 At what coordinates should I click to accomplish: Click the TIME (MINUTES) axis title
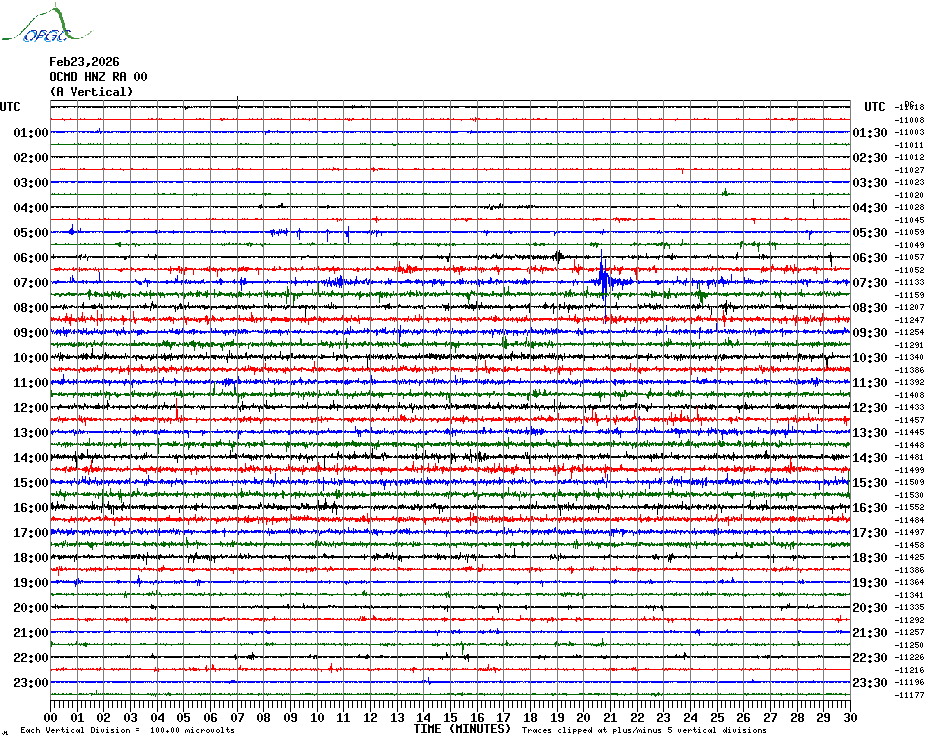click(x=462, y=729)
